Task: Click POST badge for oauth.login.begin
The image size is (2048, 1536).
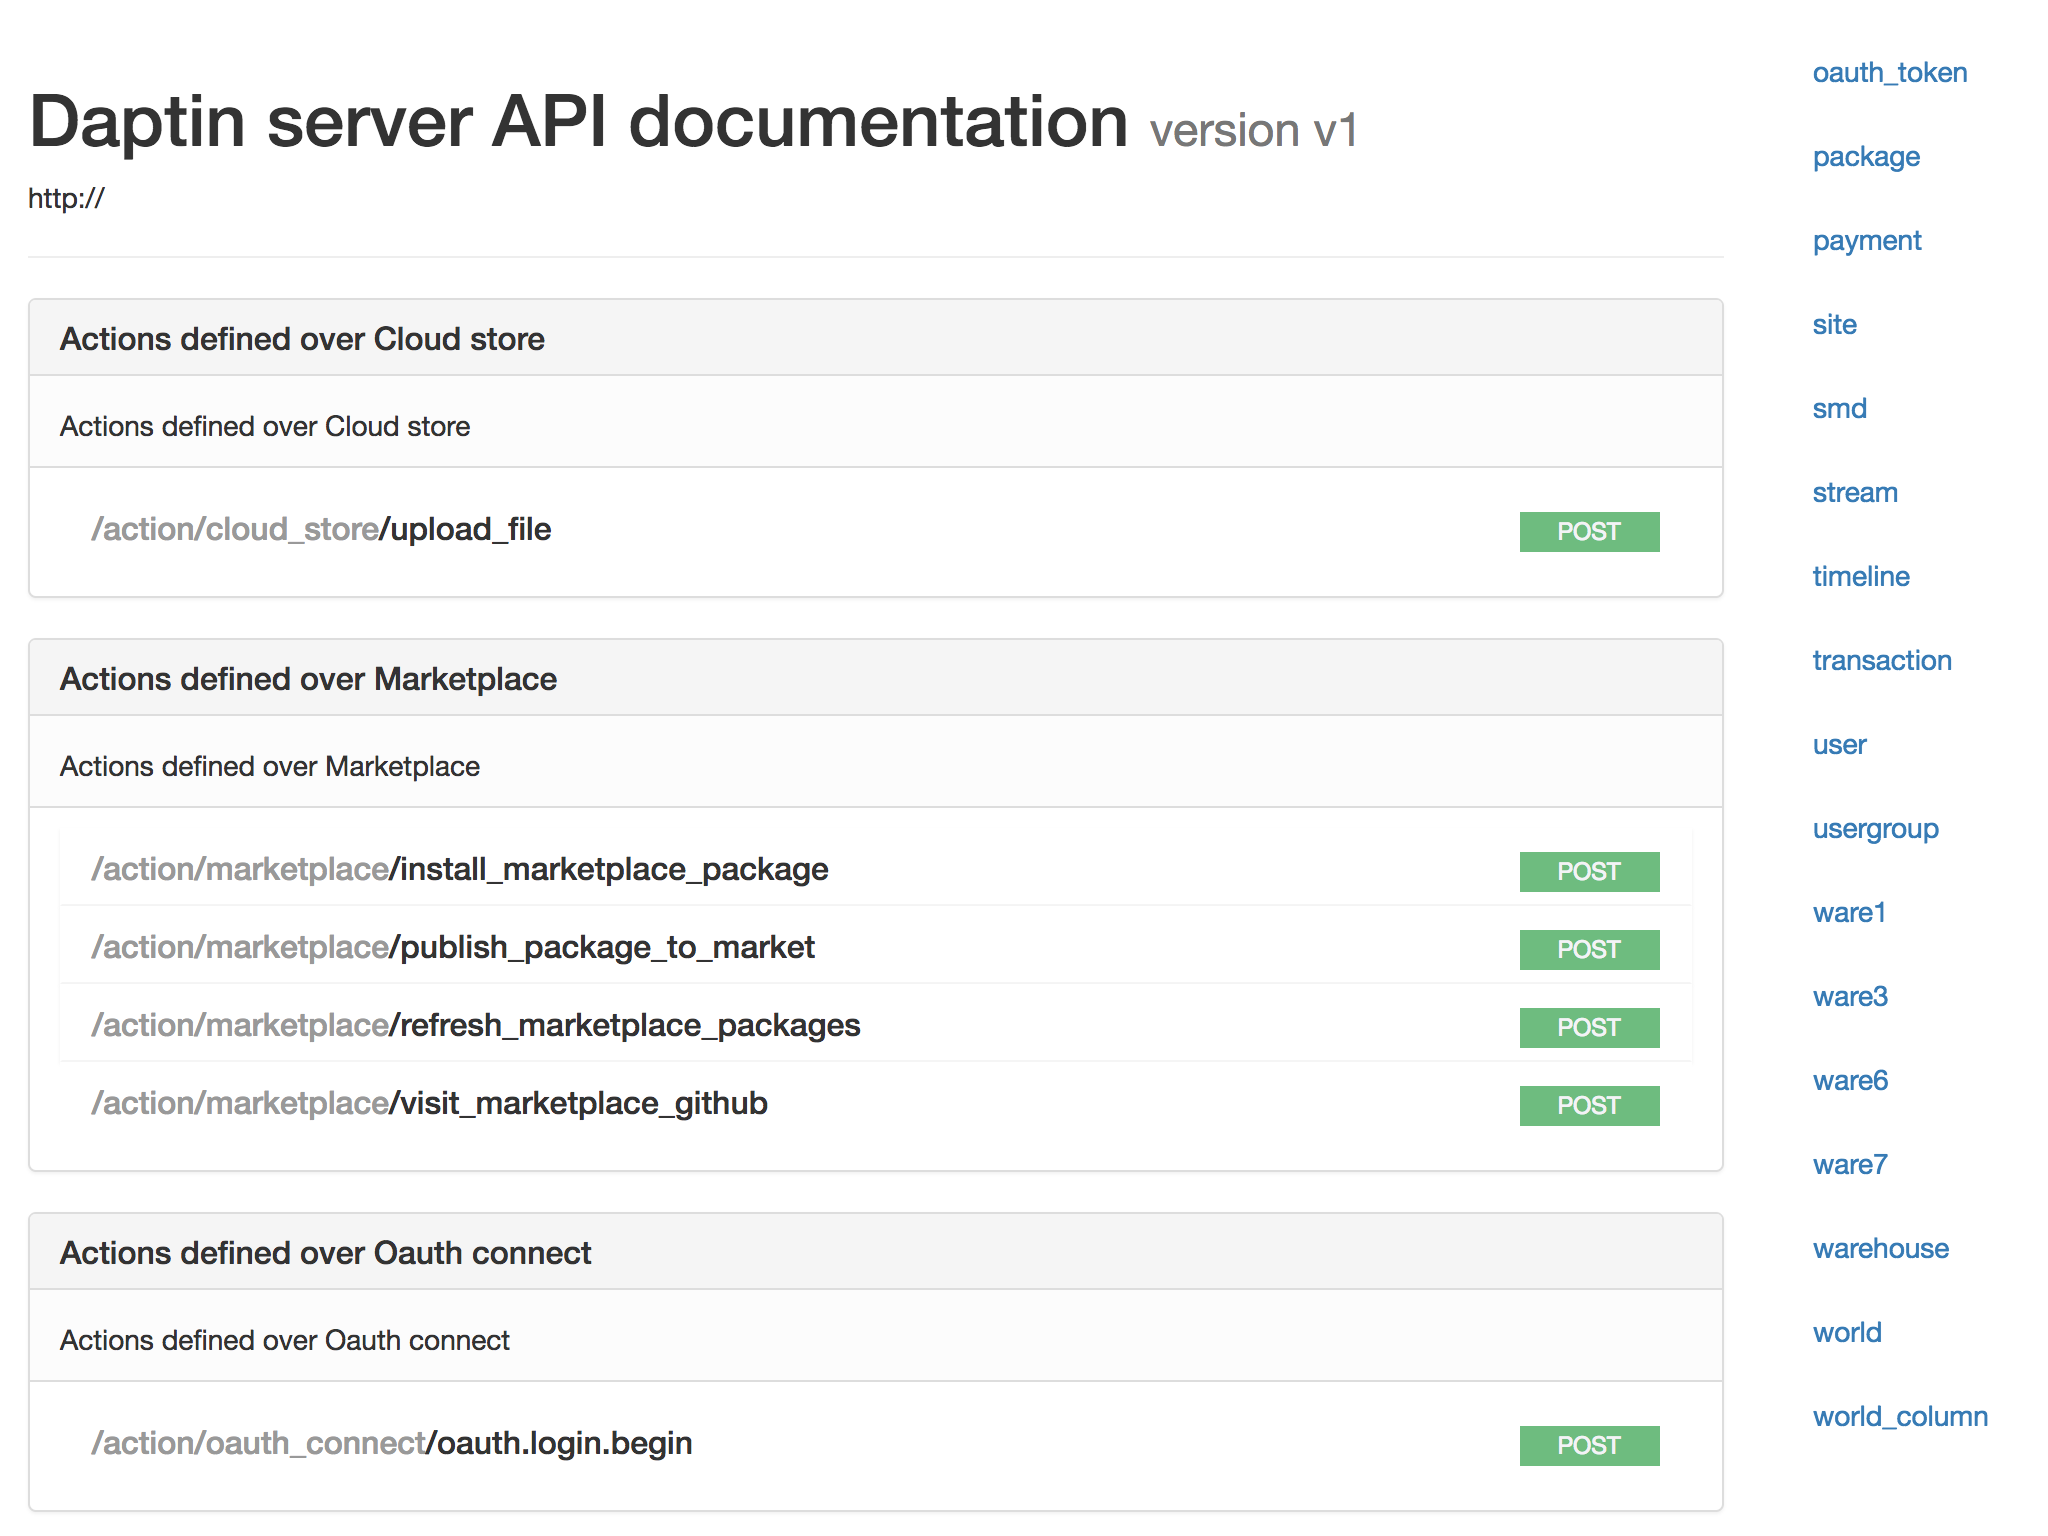Action: pos(1588,1445)
